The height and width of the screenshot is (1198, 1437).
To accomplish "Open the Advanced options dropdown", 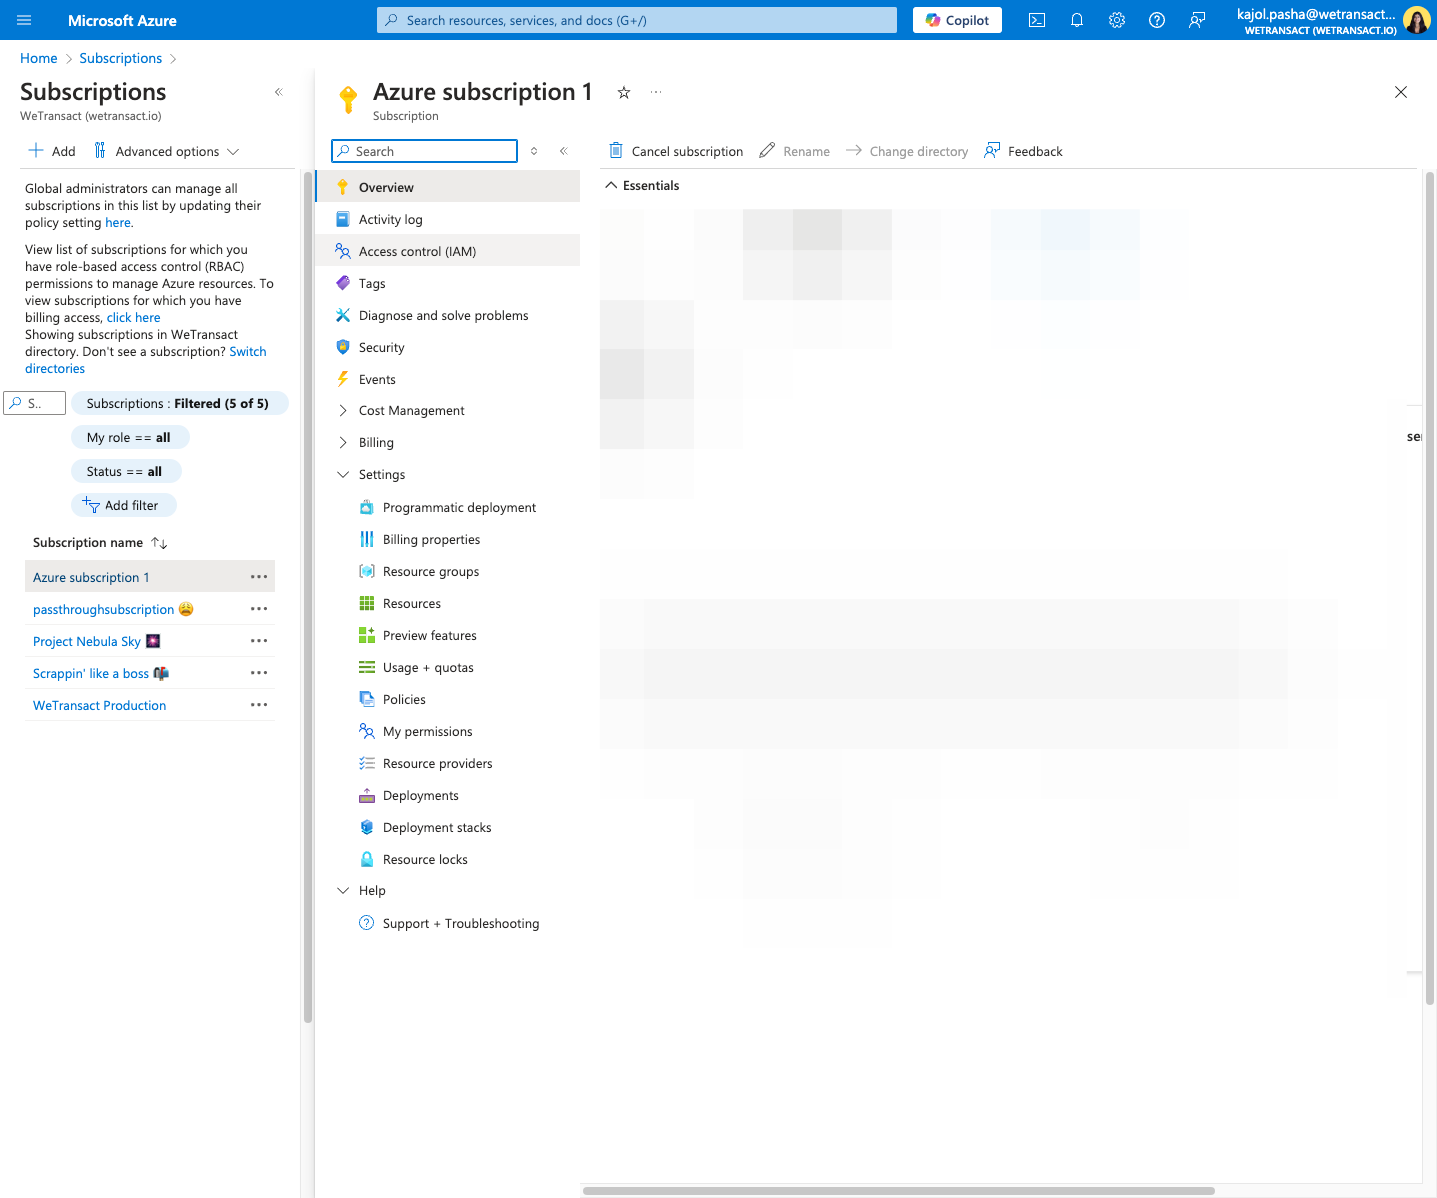I will click(x=167, y=151).
